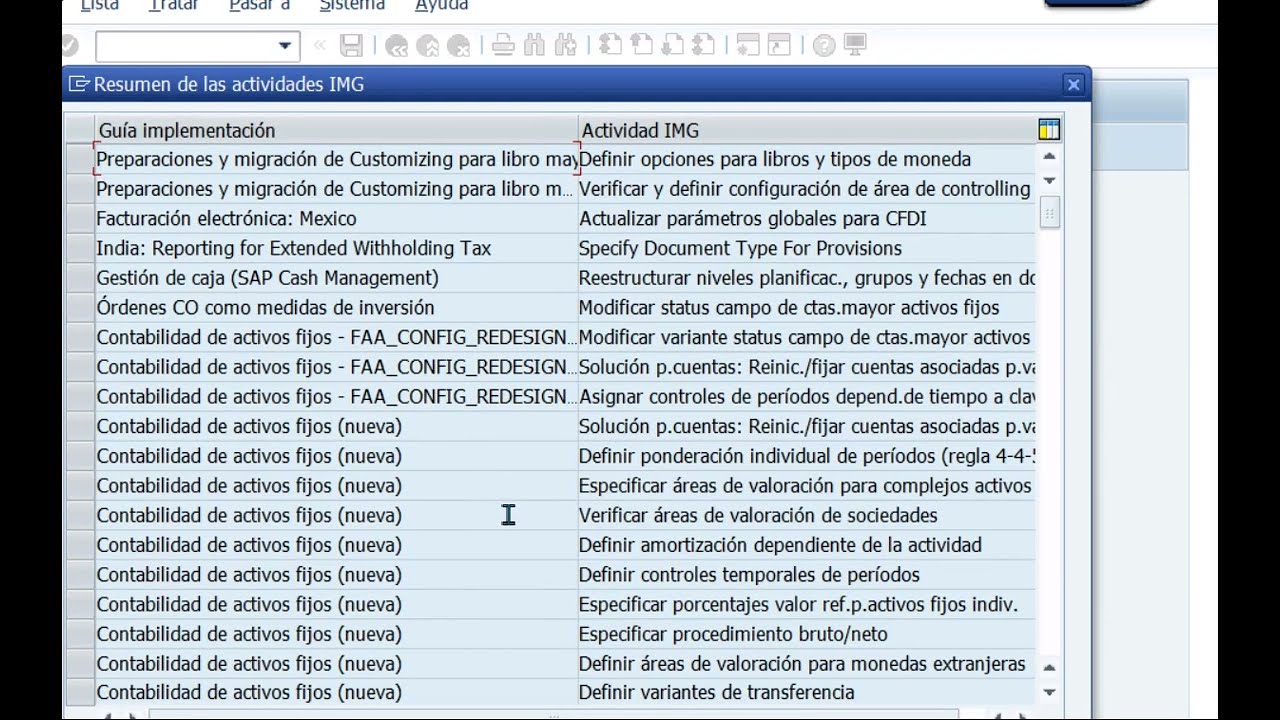The image size is (1280, 720).
Task: Open the Ayuda menu
Action: (x=441, y=6)
